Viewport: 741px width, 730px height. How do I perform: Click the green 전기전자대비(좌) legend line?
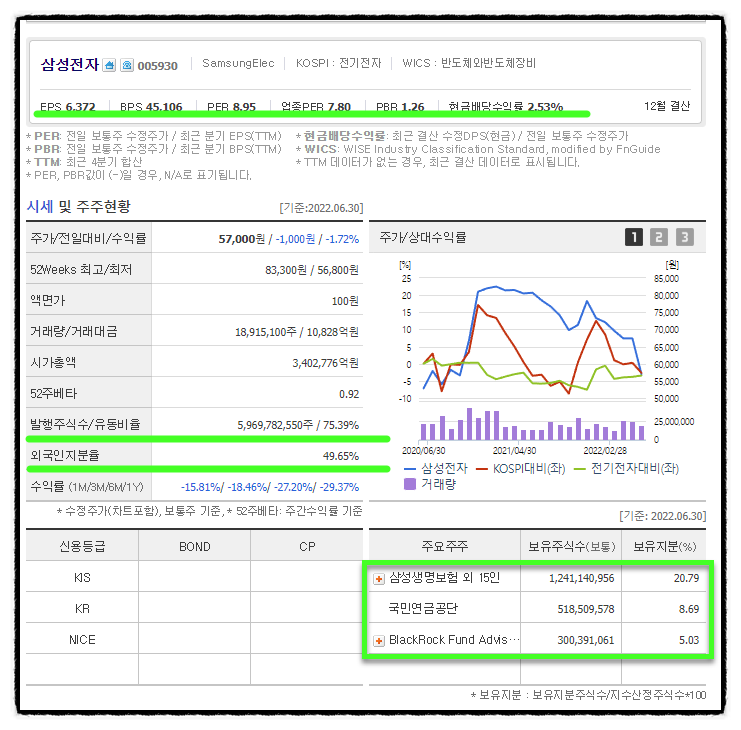pyautogui.click(x=579, y=469)
